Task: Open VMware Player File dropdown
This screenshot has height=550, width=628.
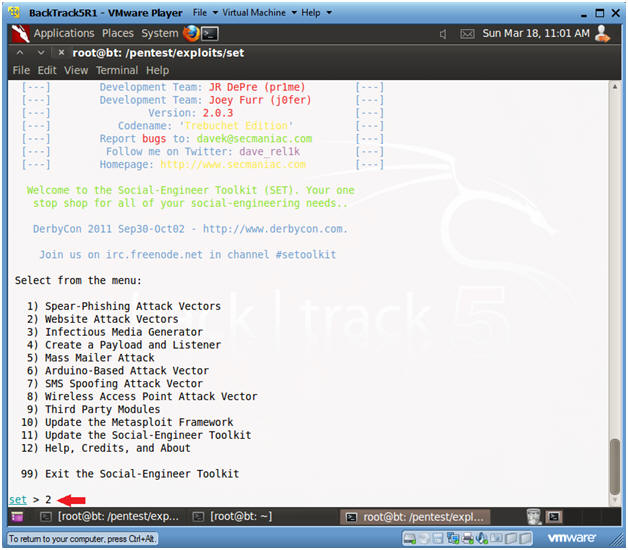Action: pos(205,13)
